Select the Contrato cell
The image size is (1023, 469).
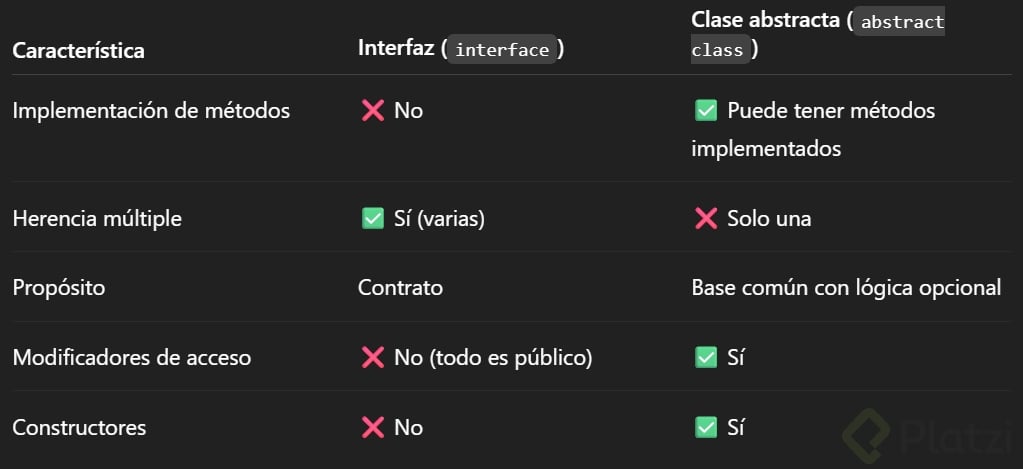click(x=400, y=288)
